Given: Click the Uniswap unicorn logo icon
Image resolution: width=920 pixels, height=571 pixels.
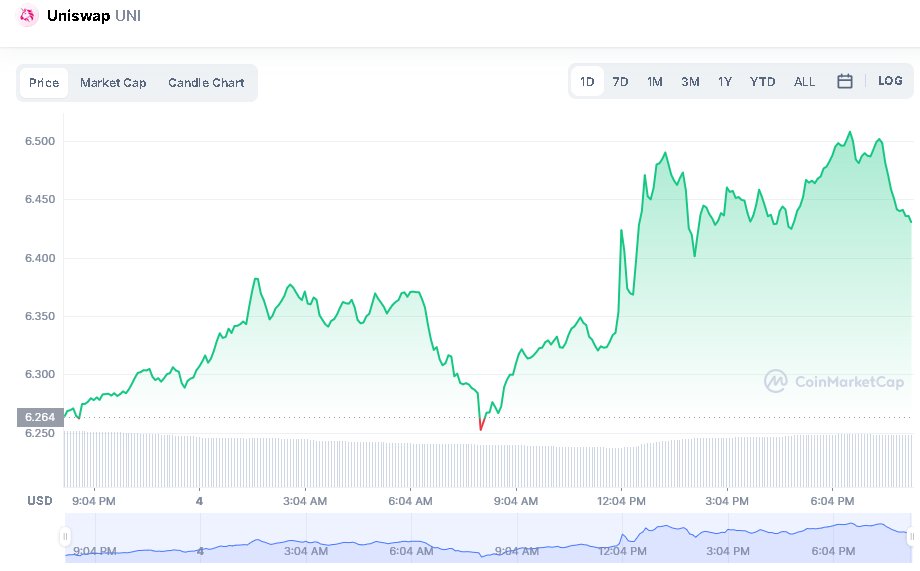Looking at the screenshot, I should 27,16.
